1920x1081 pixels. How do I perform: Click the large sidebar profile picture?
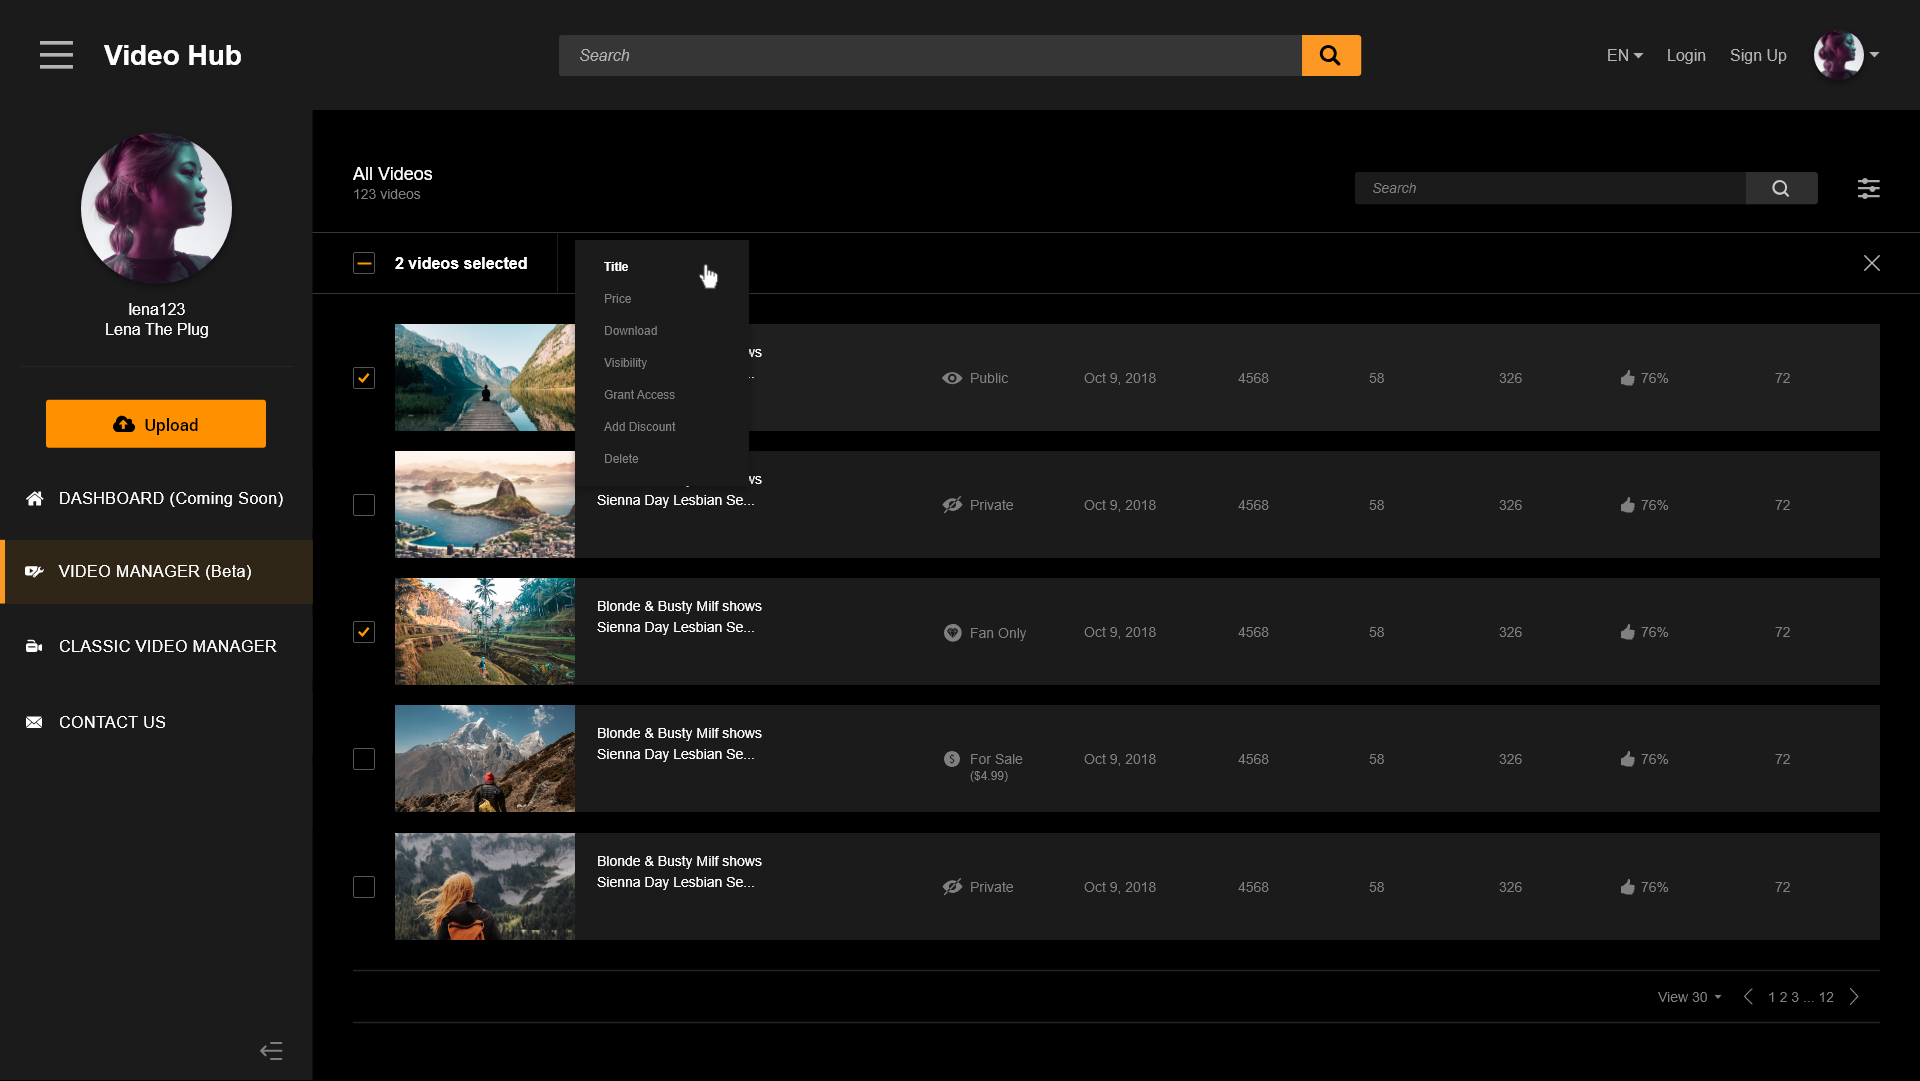tap(156, 208)
